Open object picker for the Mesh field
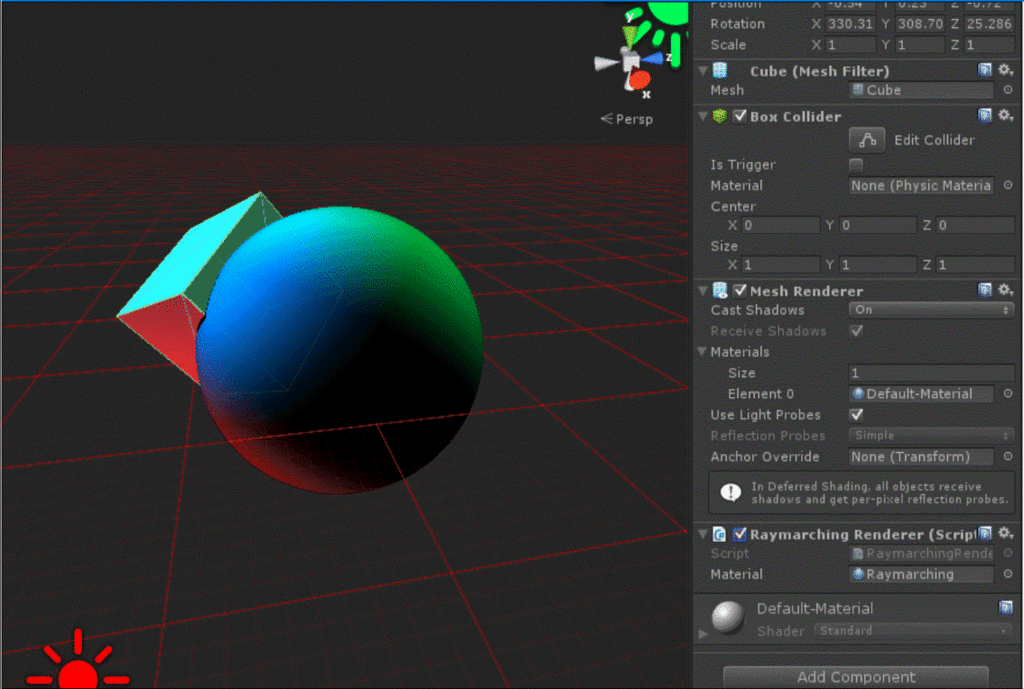 (x=1008, y=90)
